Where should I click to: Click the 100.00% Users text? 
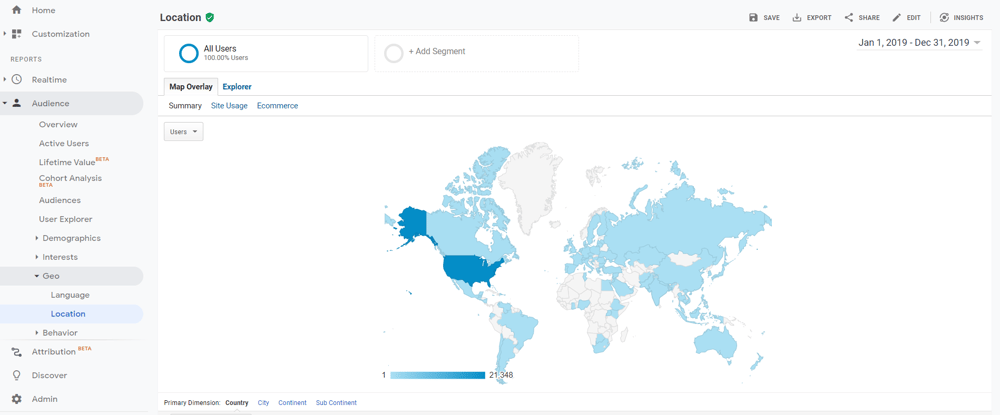click(226, 58)
